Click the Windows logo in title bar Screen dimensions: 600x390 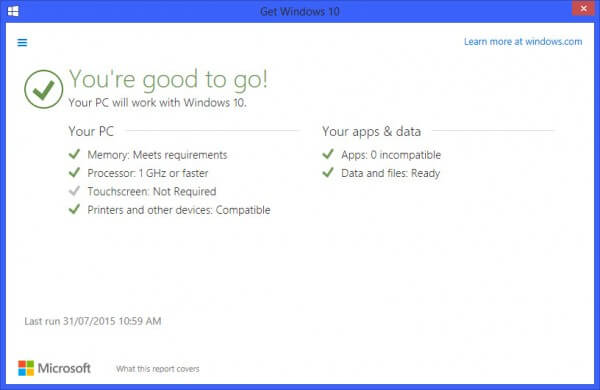click(x=13, y=11)
